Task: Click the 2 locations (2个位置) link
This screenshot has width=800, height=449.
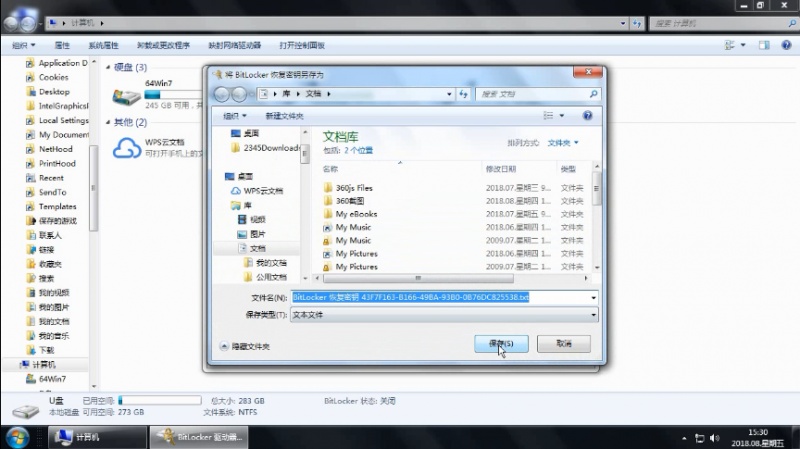Action: [358, 151]
